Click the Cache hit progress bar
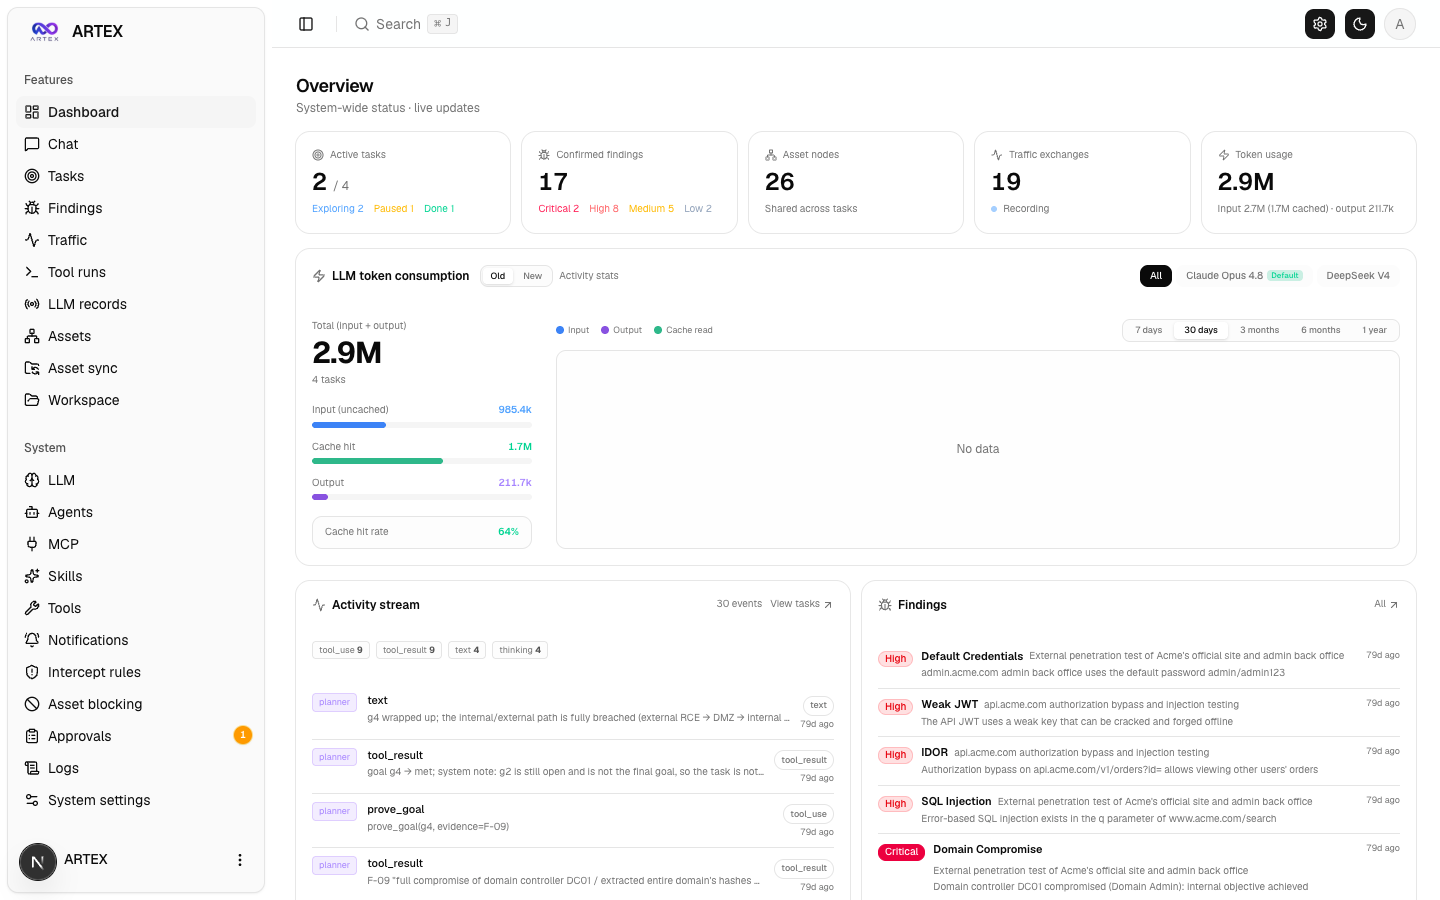The height and width of the screenshot is (900, 1440). coord(422,461)
